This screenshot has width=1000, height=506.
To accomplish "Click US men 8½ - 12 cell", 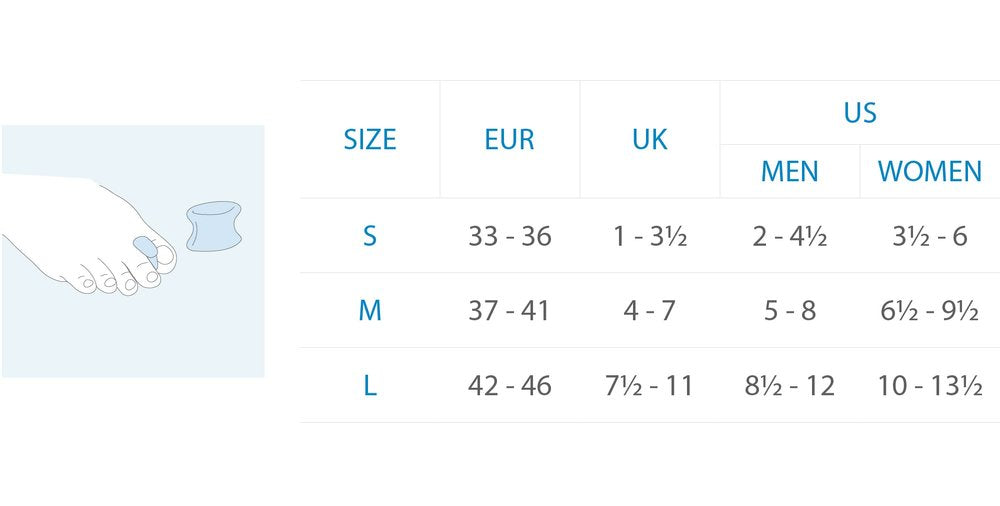I will pyautogui.click(x=790, y=385).
